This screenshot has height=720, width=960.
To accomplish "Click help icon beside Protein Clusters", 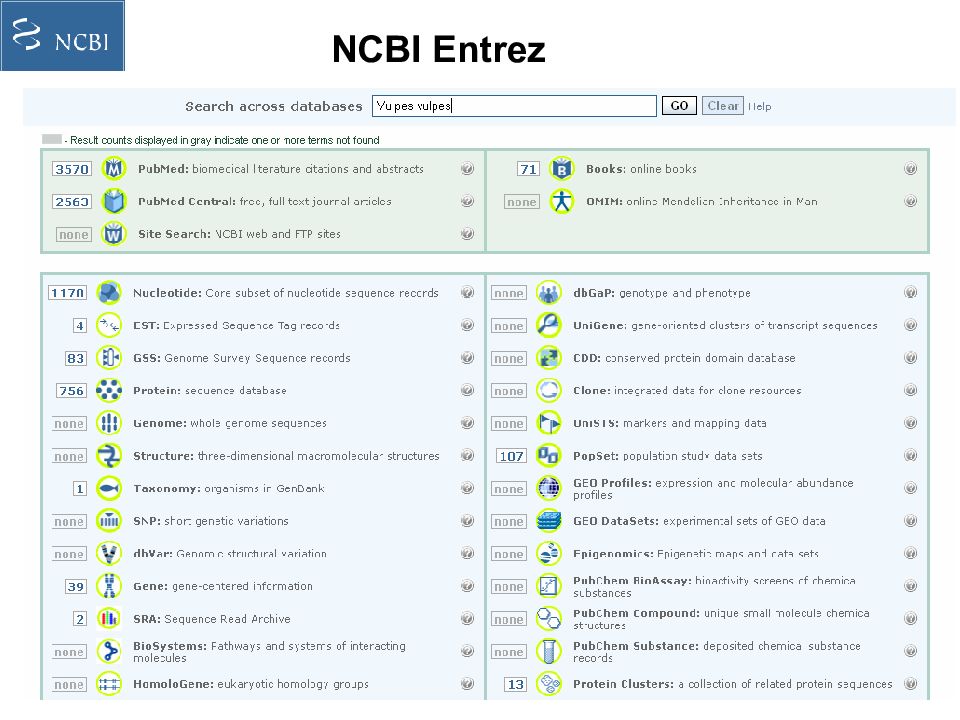I will tap(910, 683).
